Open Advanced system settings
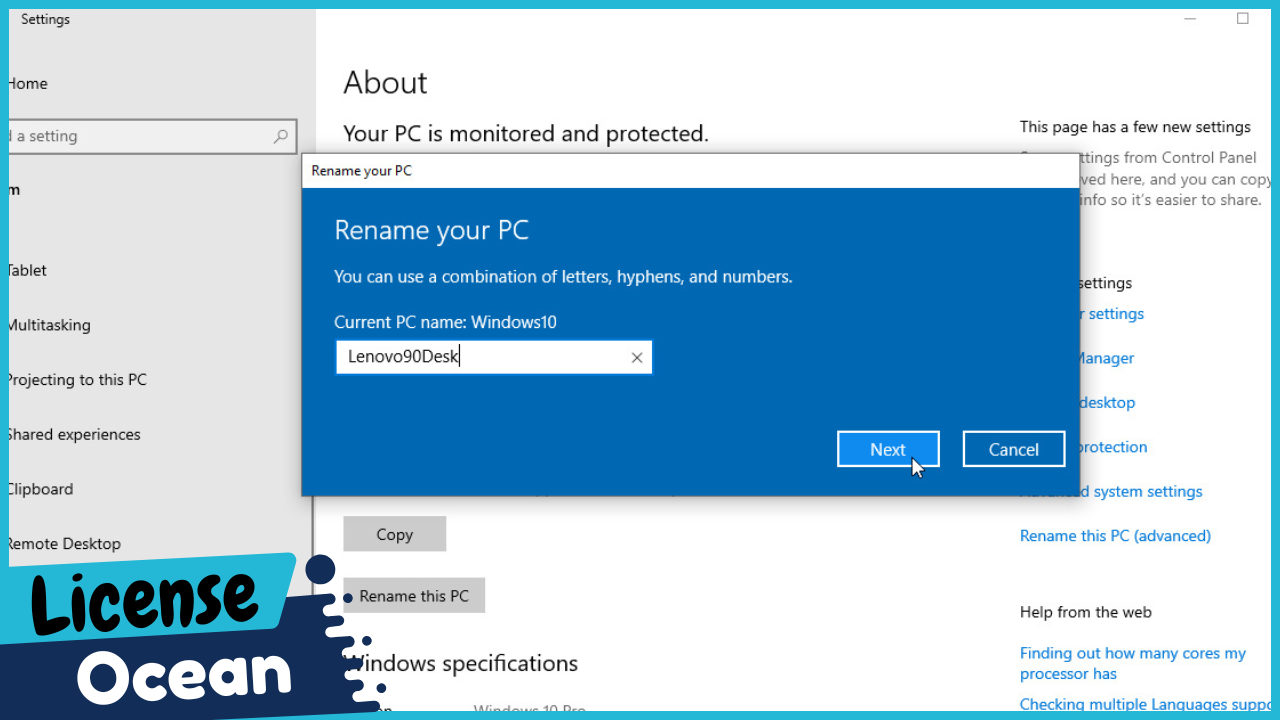 click(1110, 491)
